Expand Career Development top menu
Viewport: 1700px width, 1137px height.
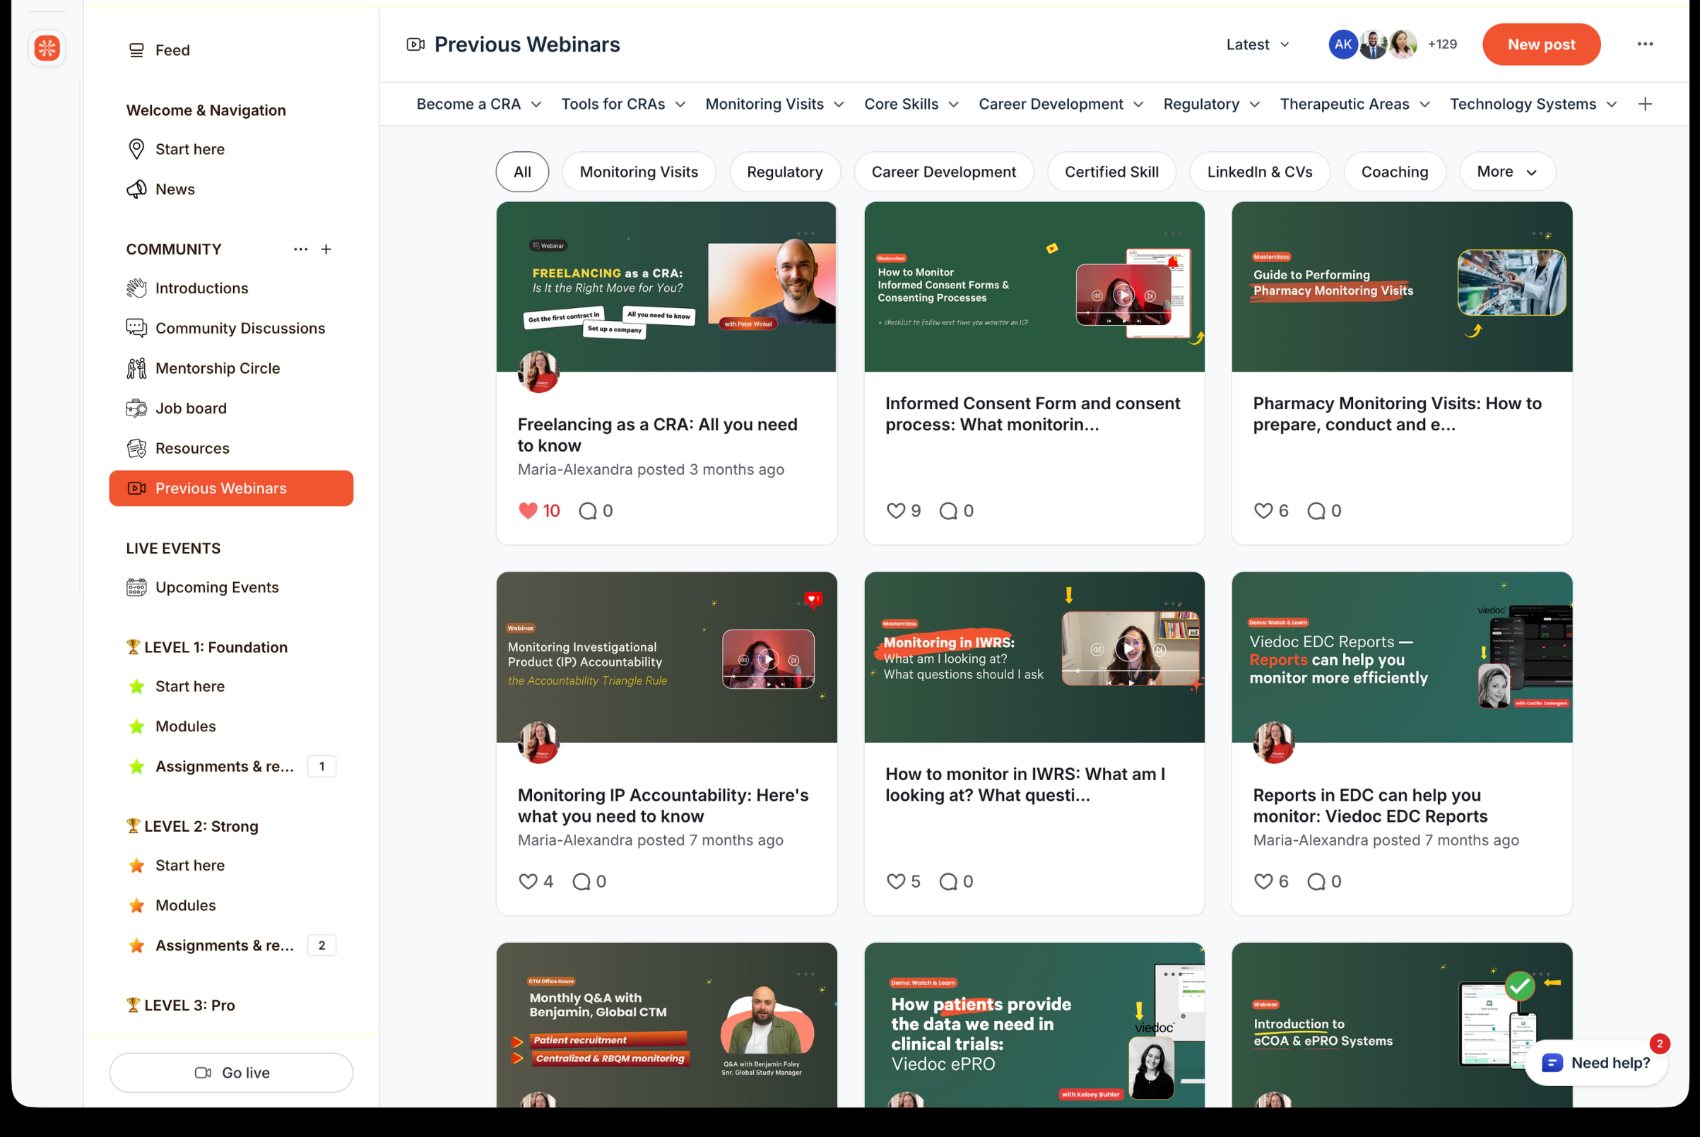(x=1061, y=104)
